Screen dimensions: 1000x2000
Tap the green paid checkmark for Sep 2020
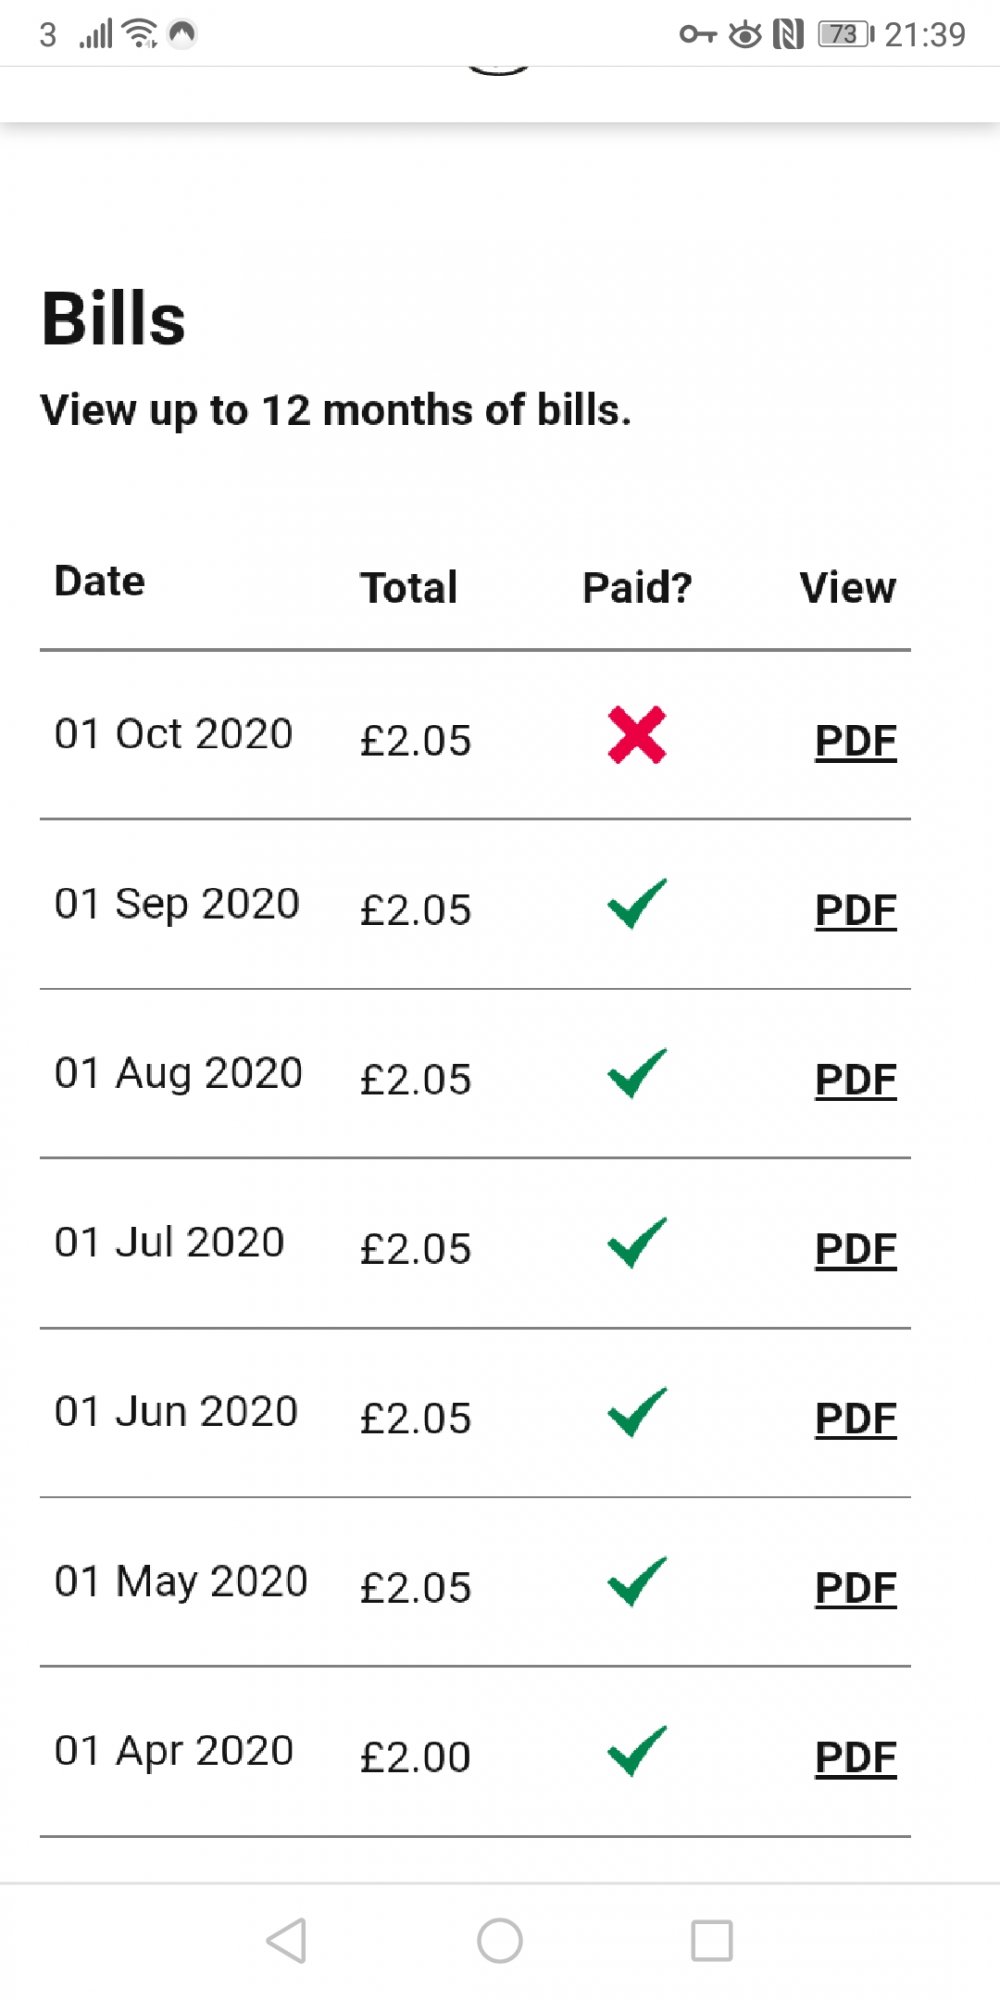click(636, 904)
